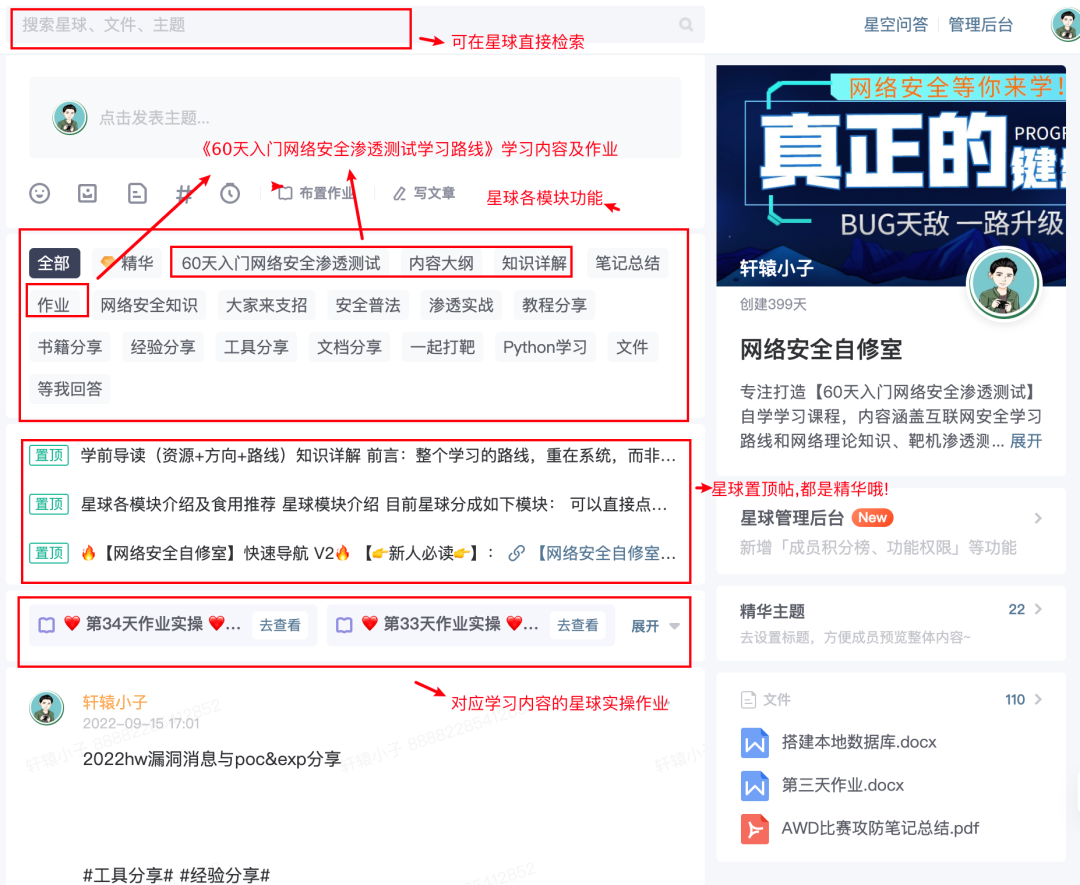Select the 全部 tag filter
Image resolution: width=1080 pixels, height=885 pixels.
pyautogui.click(x=54, y=263)
